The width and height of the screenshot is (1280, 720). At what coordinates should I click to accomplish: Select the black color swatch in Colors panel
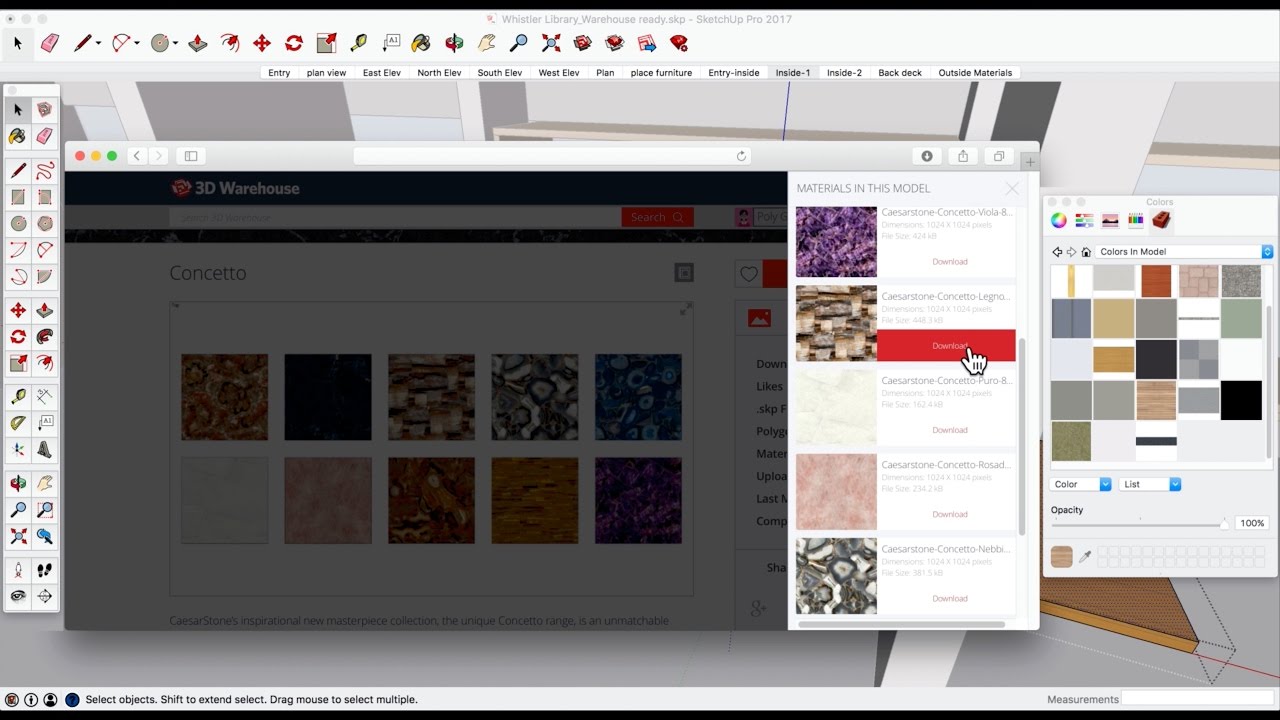coord(1241,400)
